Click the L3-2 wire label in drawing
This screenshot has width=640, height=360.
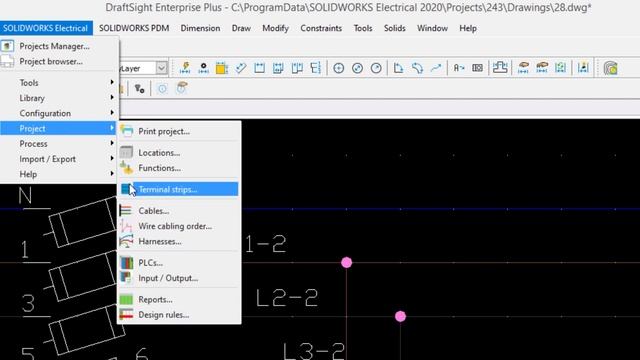pyautogui.click(x=314, y=351)
